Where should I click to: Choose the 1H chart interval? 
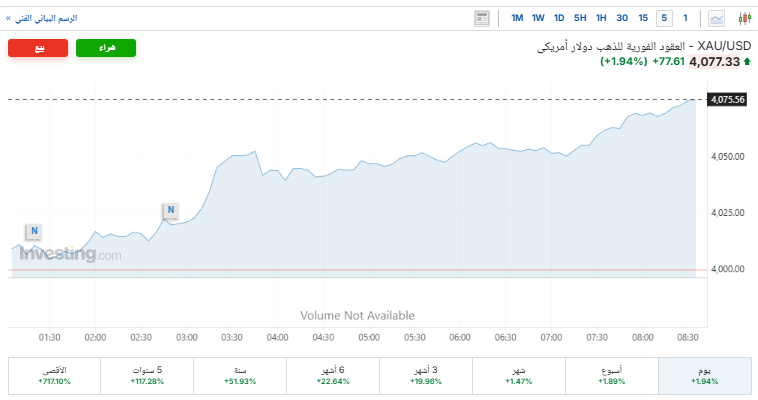[x=601, y=18]
